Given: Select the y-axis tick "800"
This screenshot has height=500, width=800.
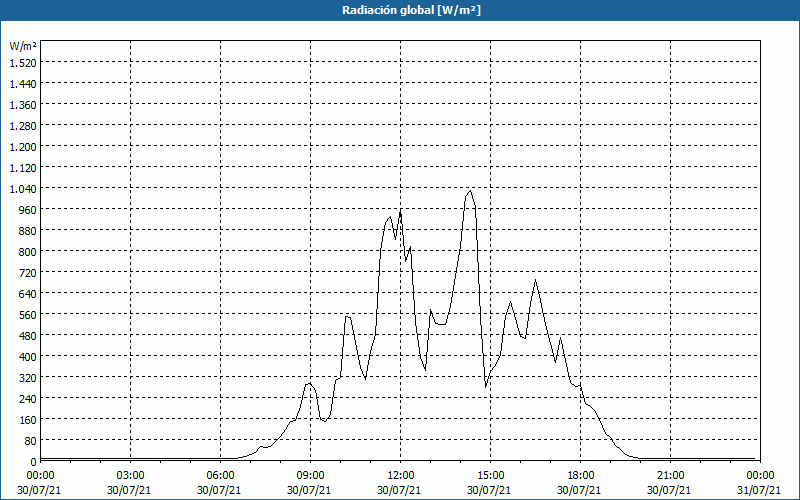Looking at the screenshot, I should pyautogui.click(x=28, y=252).
